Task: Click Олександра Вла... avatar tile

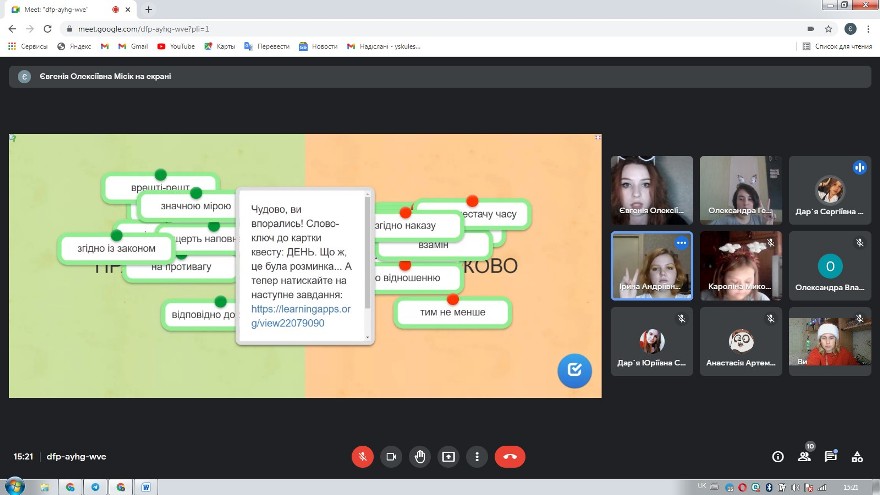Action: [829, 266]
